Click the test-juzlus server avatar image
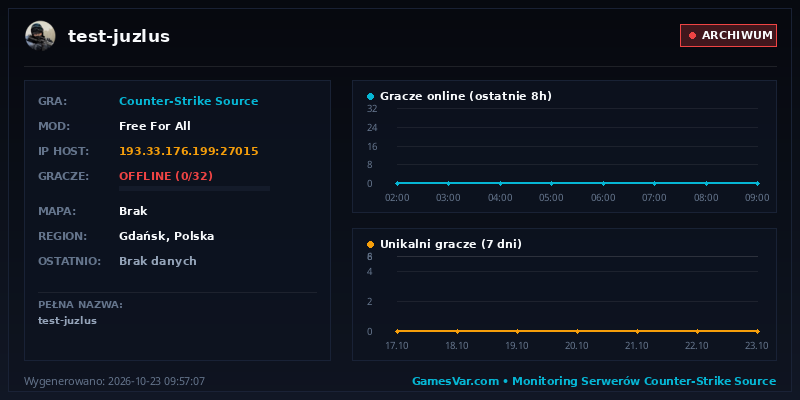Screen dimensions: 800x400 (40, 36)
